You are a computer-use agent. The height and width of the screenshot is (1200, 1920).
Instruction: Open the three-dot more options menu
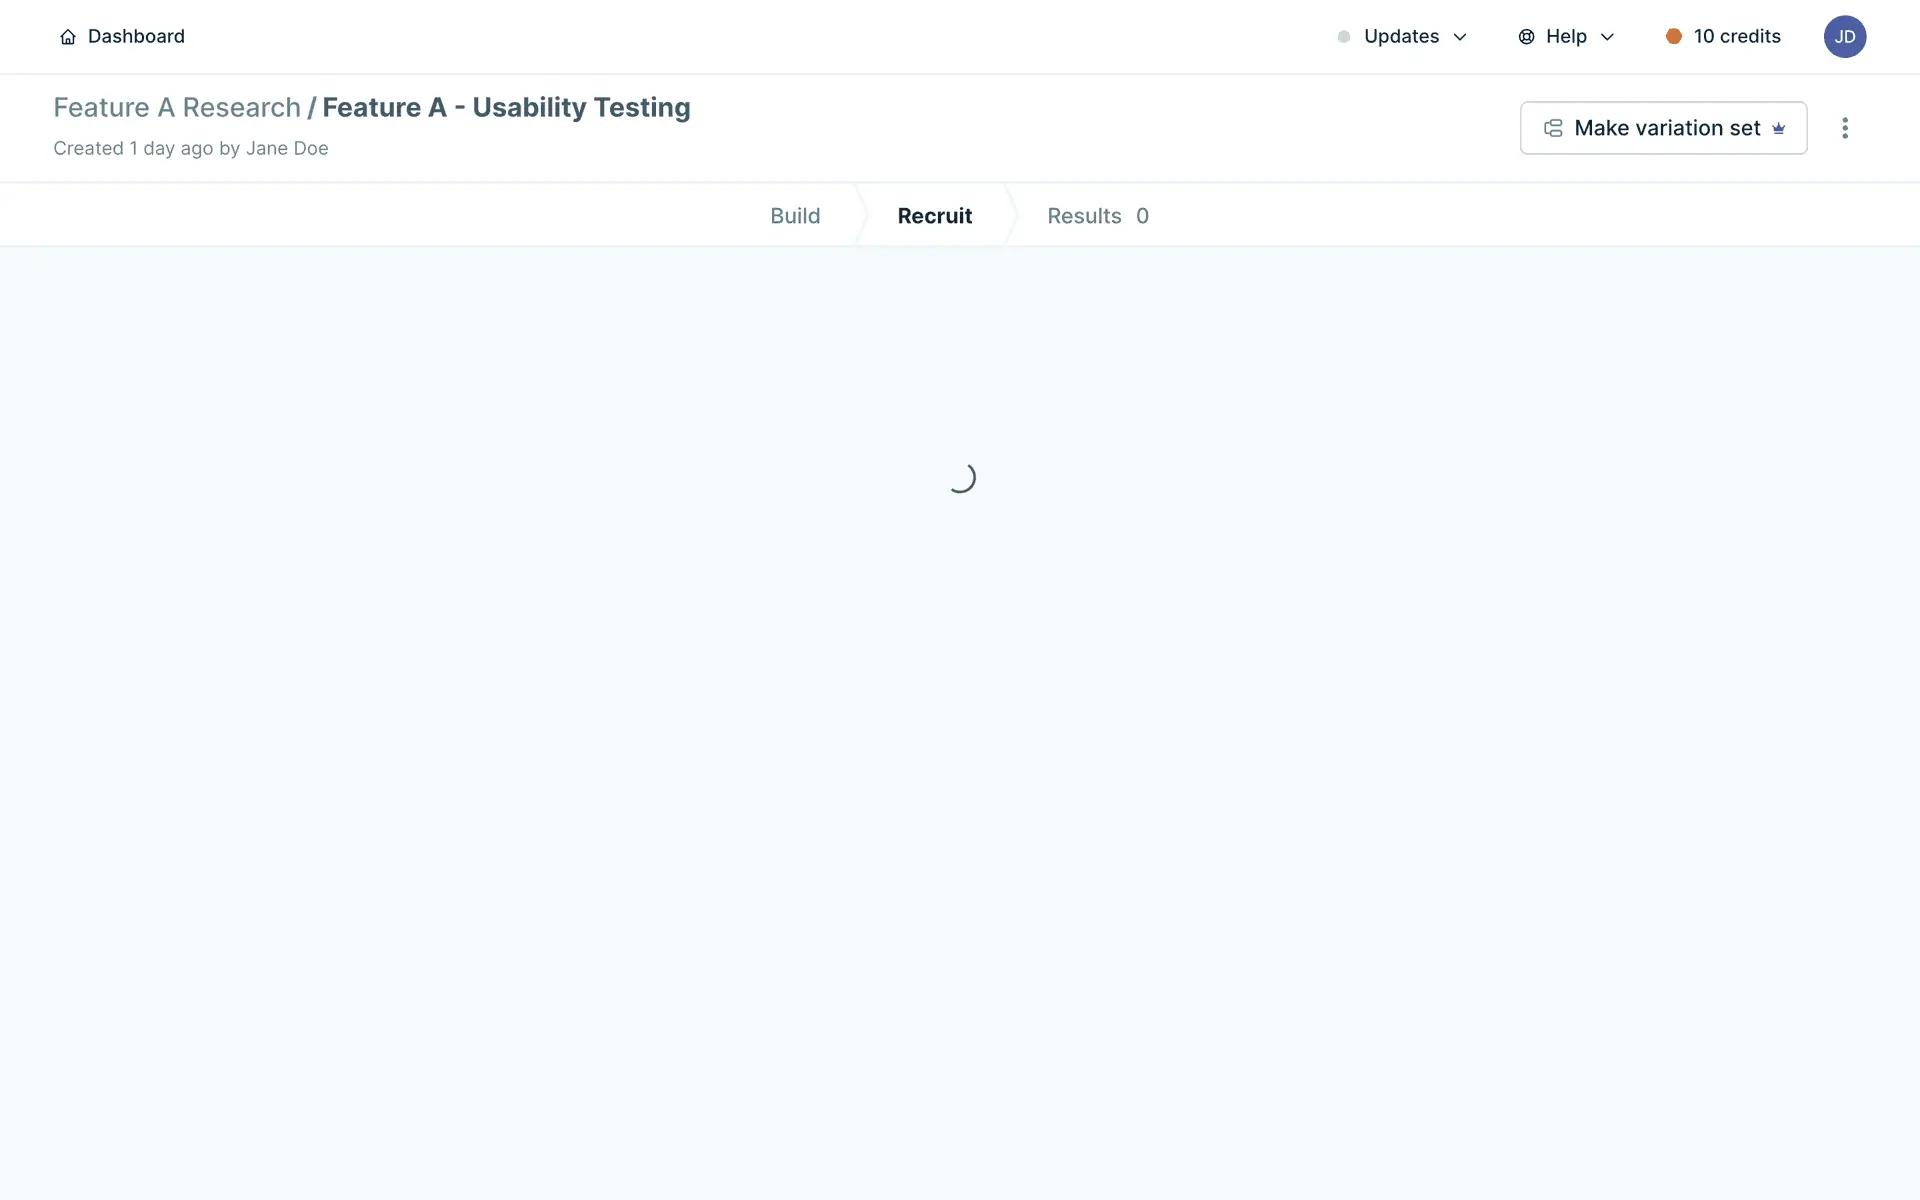point(1844,128)
